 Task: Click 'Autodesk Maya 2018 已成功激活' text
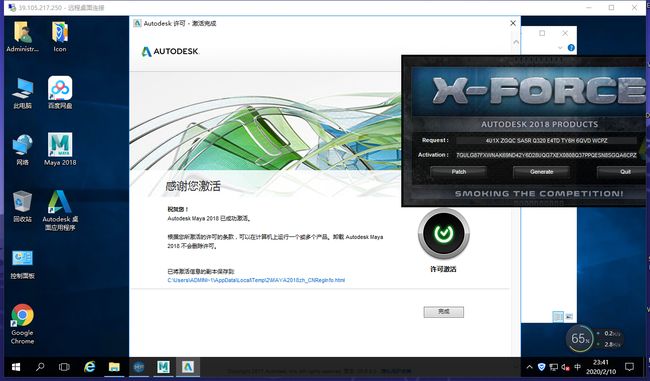click(209, 218)
